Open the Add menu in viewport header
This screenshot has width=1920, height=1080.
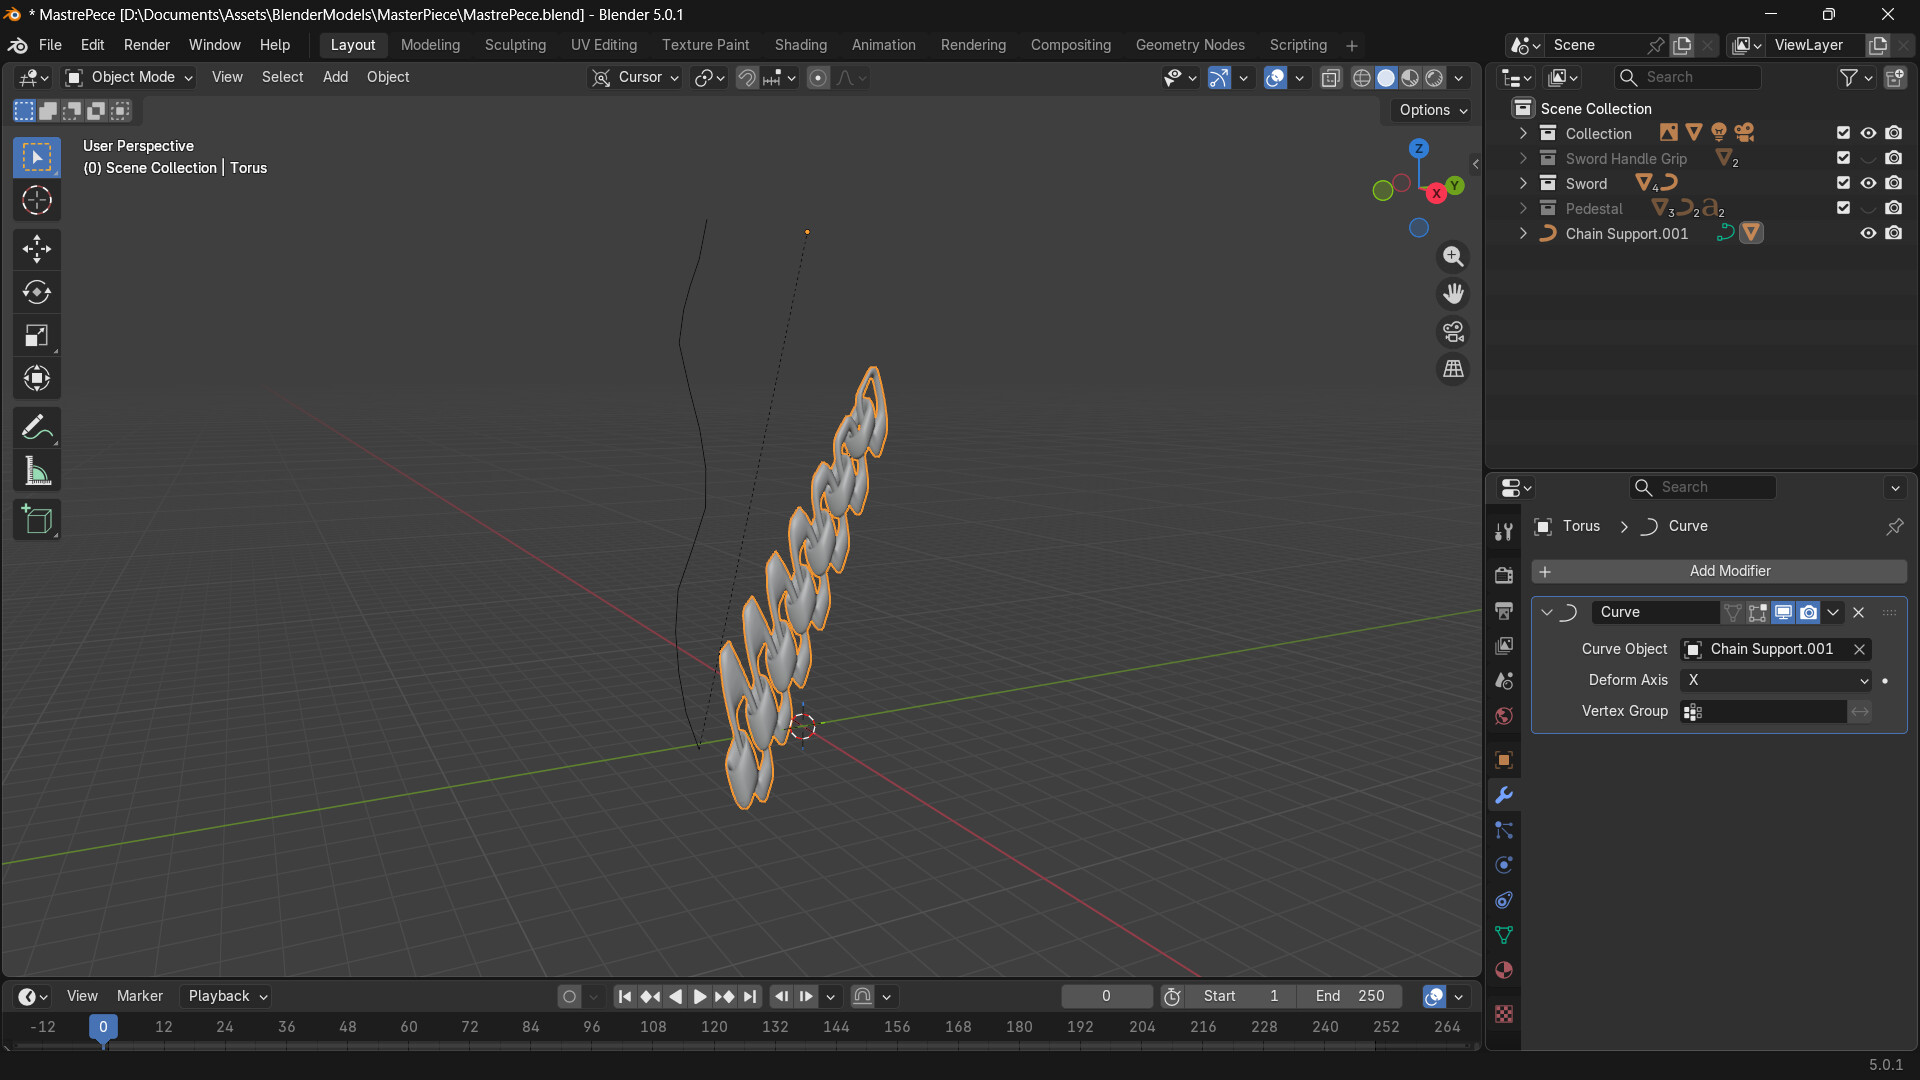[x=335, y=77]
